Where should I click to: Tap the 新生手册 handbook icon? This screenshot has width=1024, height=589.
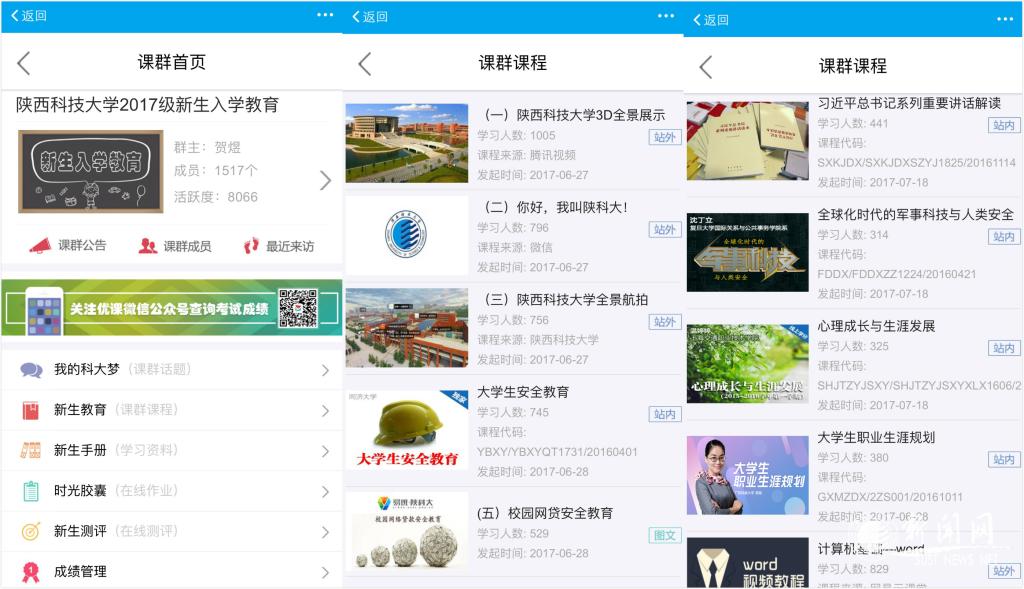click(31, 450)
